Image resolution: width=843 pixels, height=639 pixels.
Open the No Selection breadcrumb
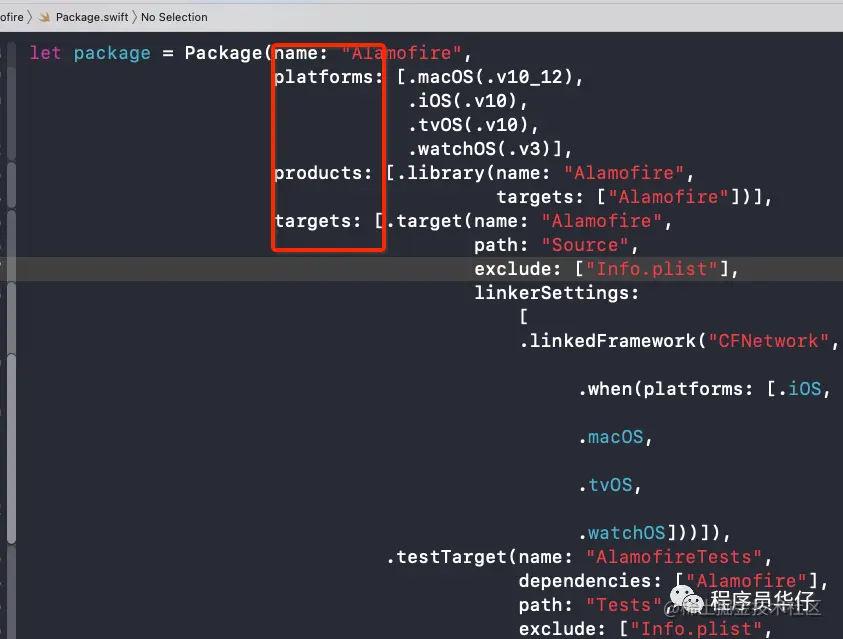174,17
